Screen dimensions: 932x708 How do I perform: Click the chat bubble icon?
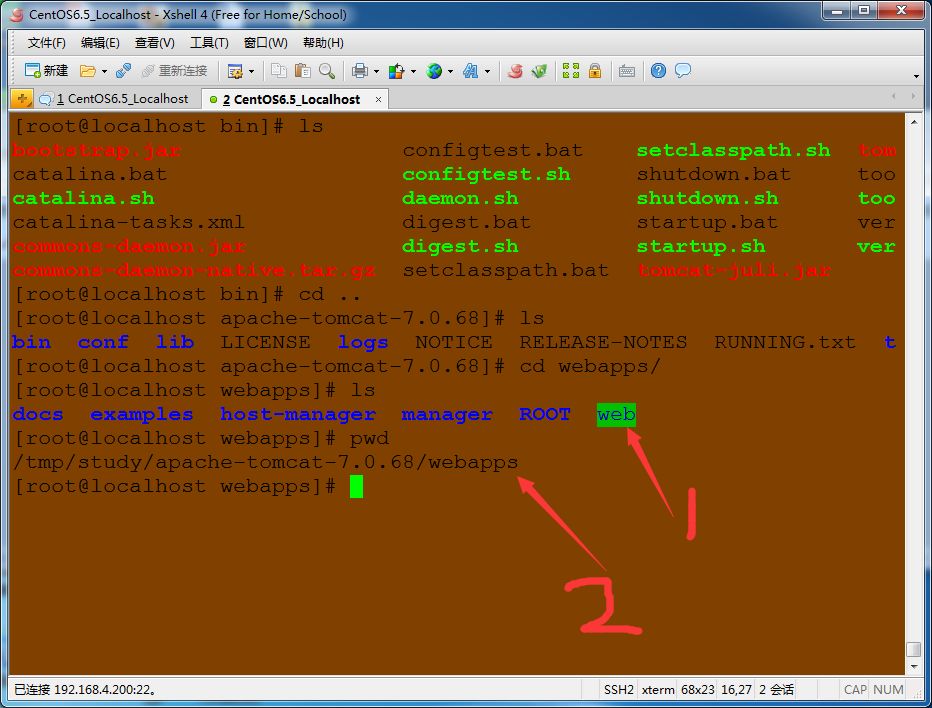pos(683,71)
